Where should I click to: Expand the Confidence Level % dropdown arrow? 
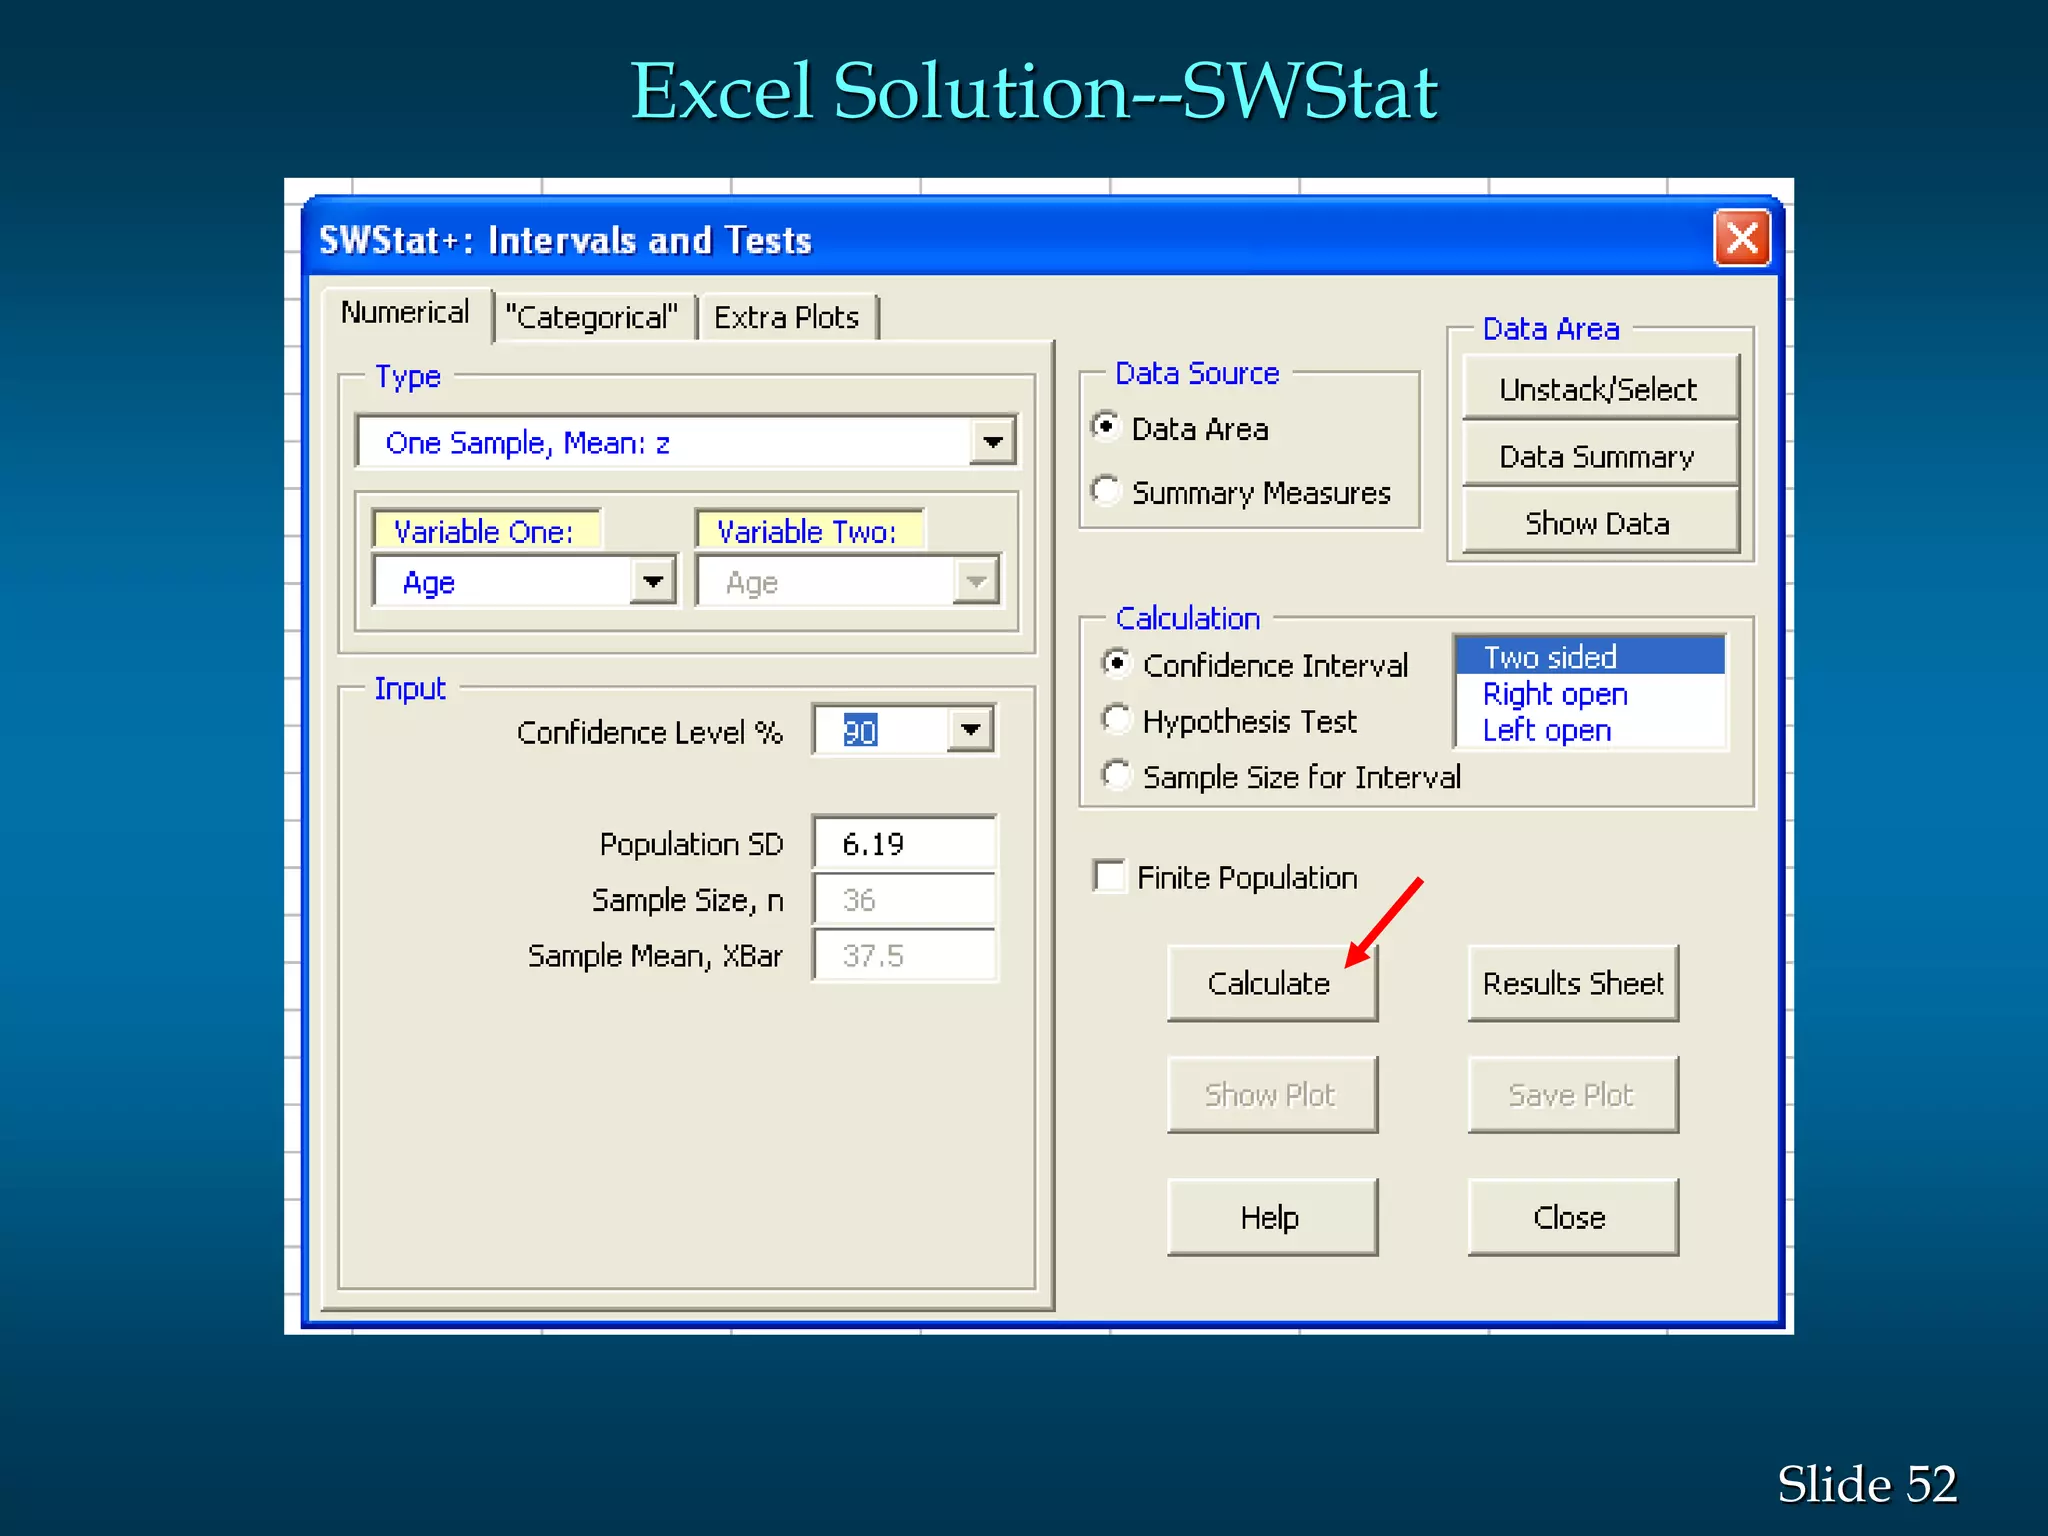970,730
